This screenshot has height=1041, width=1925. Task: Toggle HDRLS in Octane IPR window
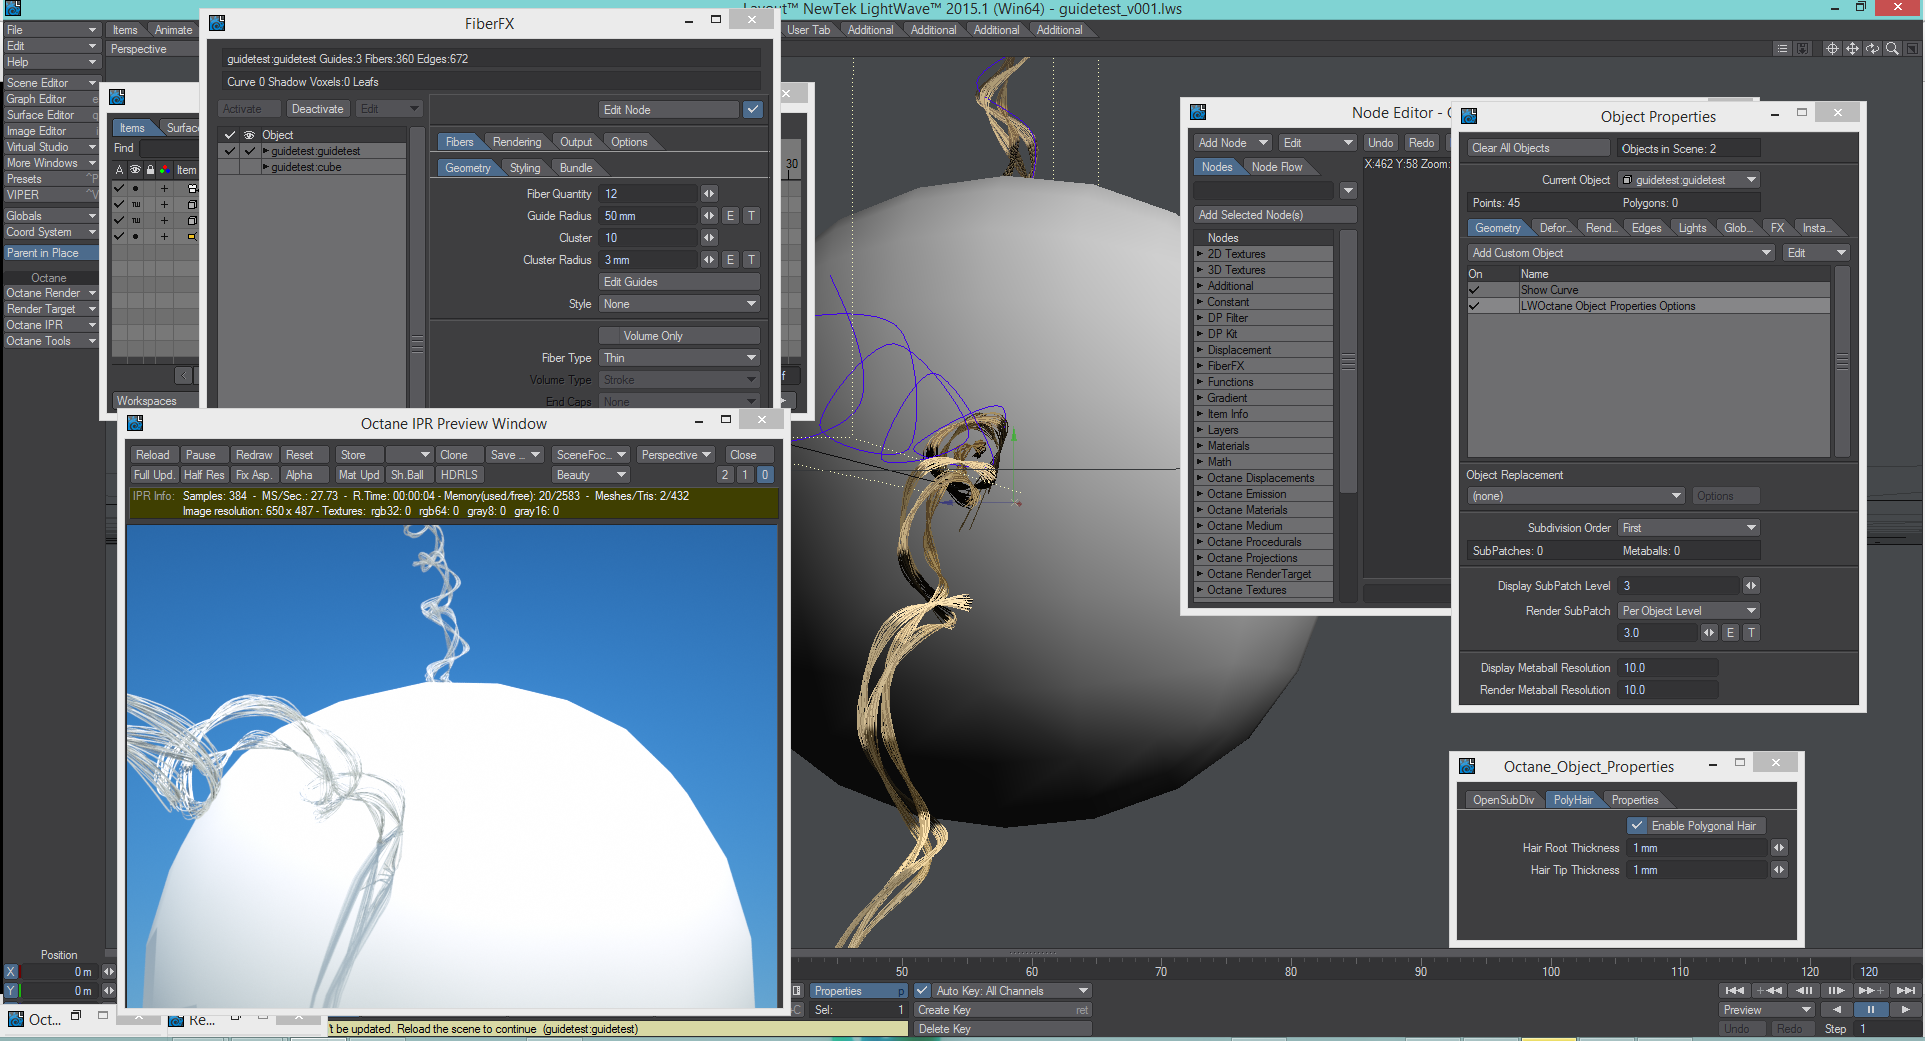click(x=459, y=475)
